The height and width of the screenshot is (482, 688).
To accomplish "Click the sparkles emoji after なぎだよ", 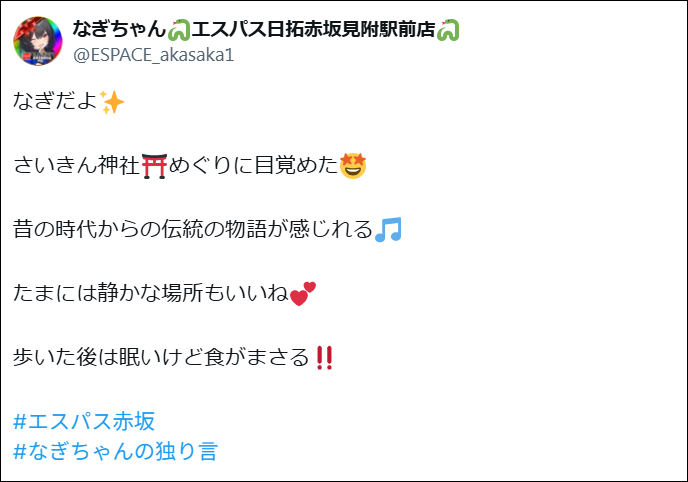I will [x=112, y=102].
